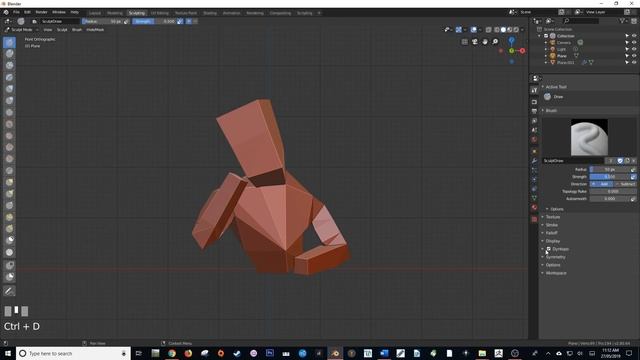Click the outliner search field
This screenshot has height=360, width=640.
pos(582,21)
